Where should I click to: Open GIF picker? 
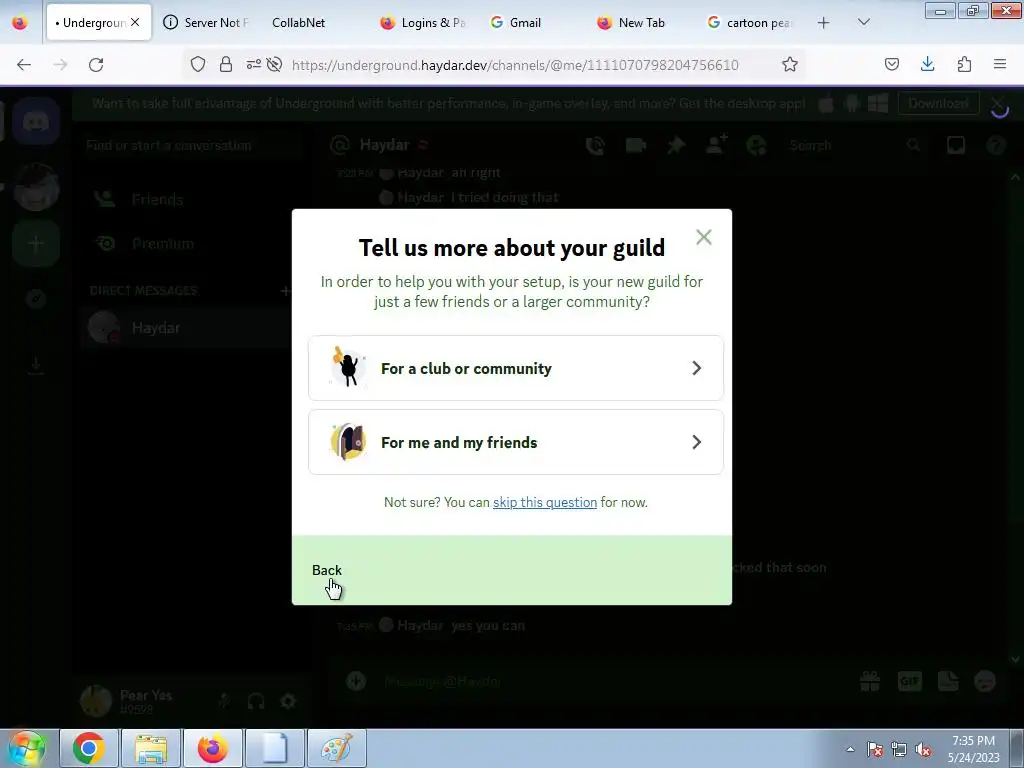point(909,681)
